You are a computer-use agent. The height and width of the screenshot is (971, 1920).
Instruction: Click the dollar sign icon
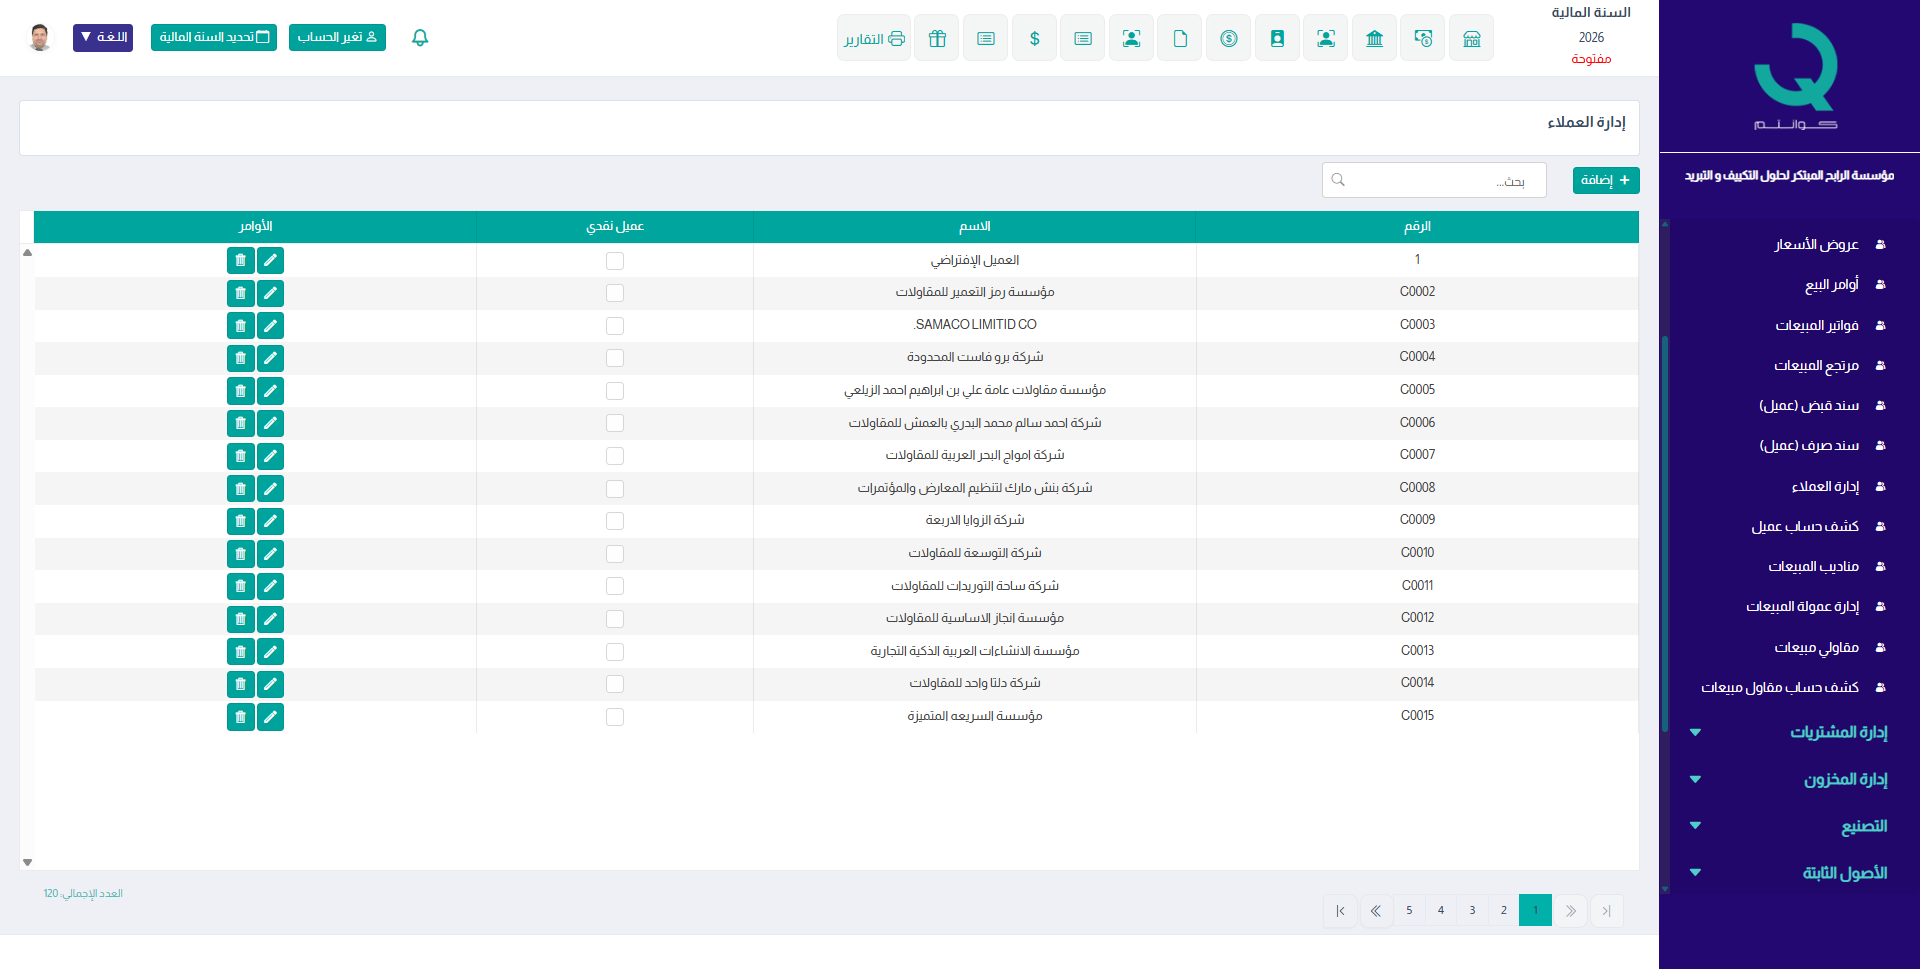point(1034,38)
